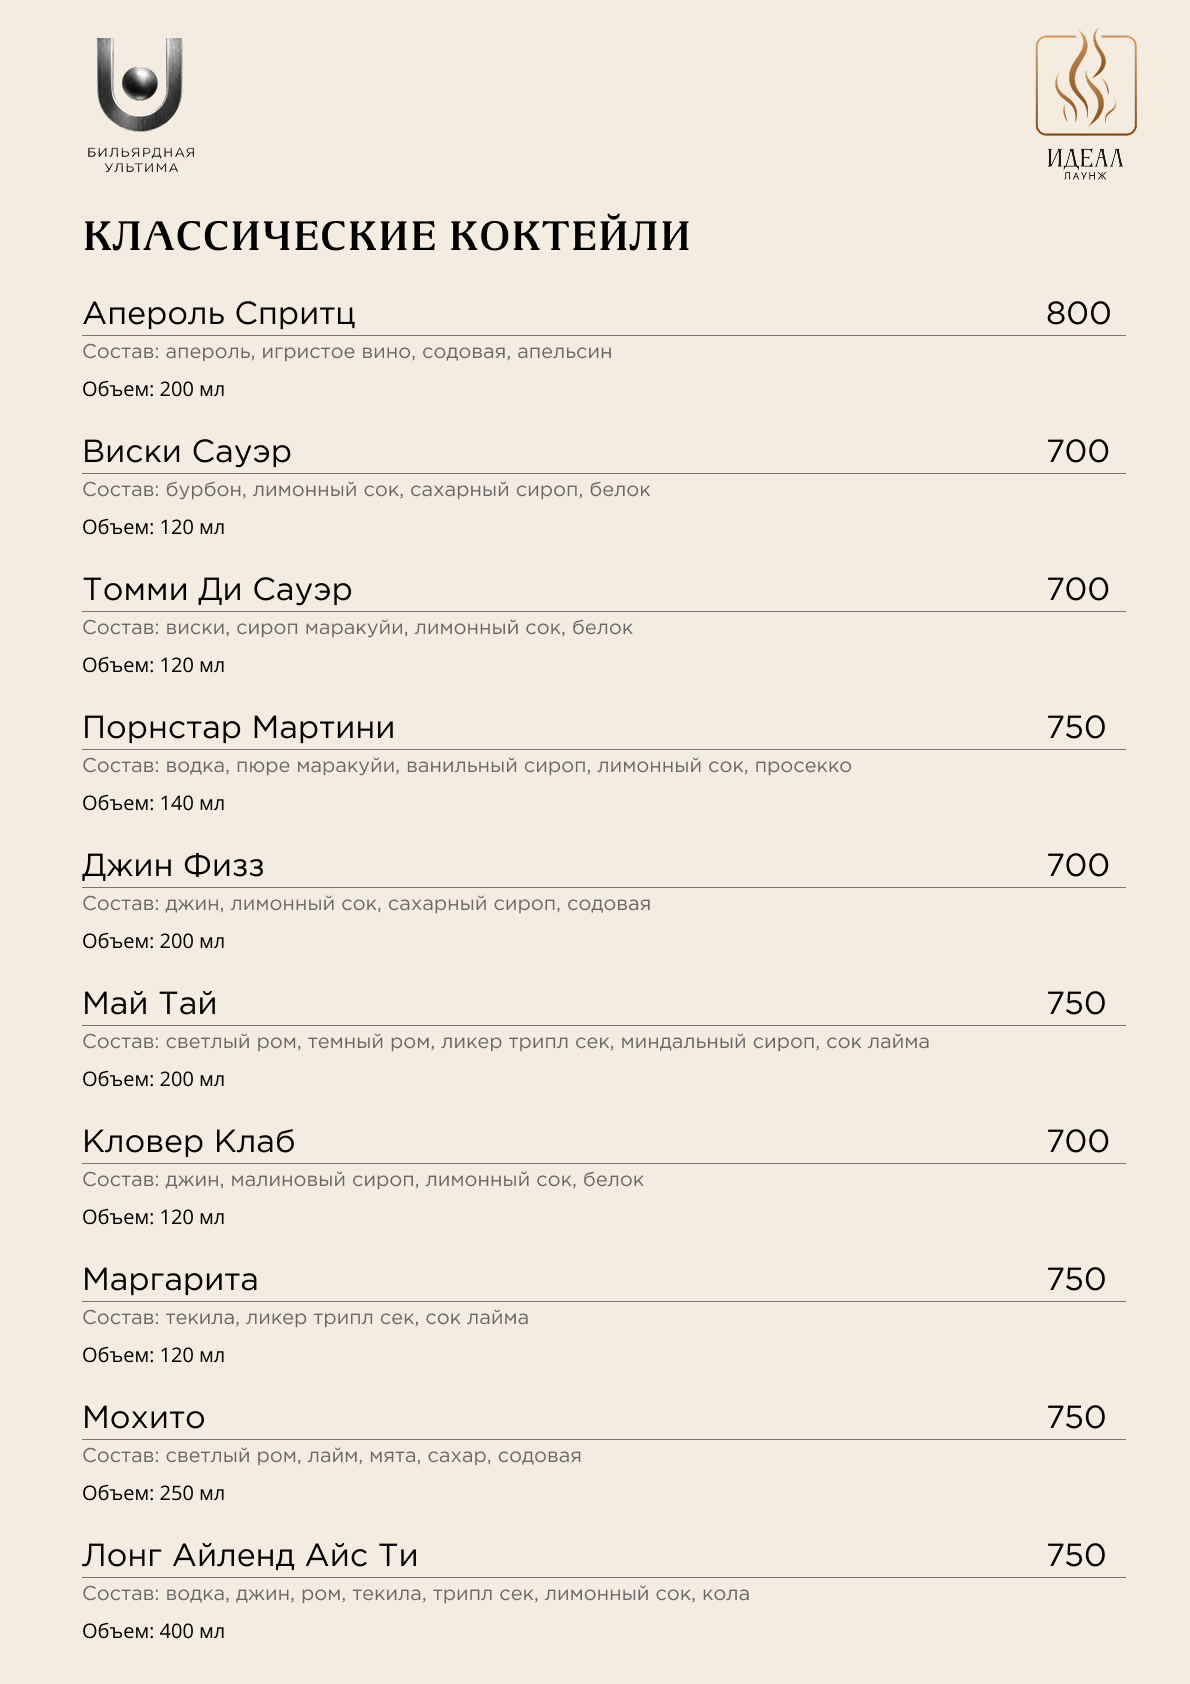Screen dimensions: 1190x1684
Task: Select the Порнстар Мартини cocktail name
Action: pos(239,727)
